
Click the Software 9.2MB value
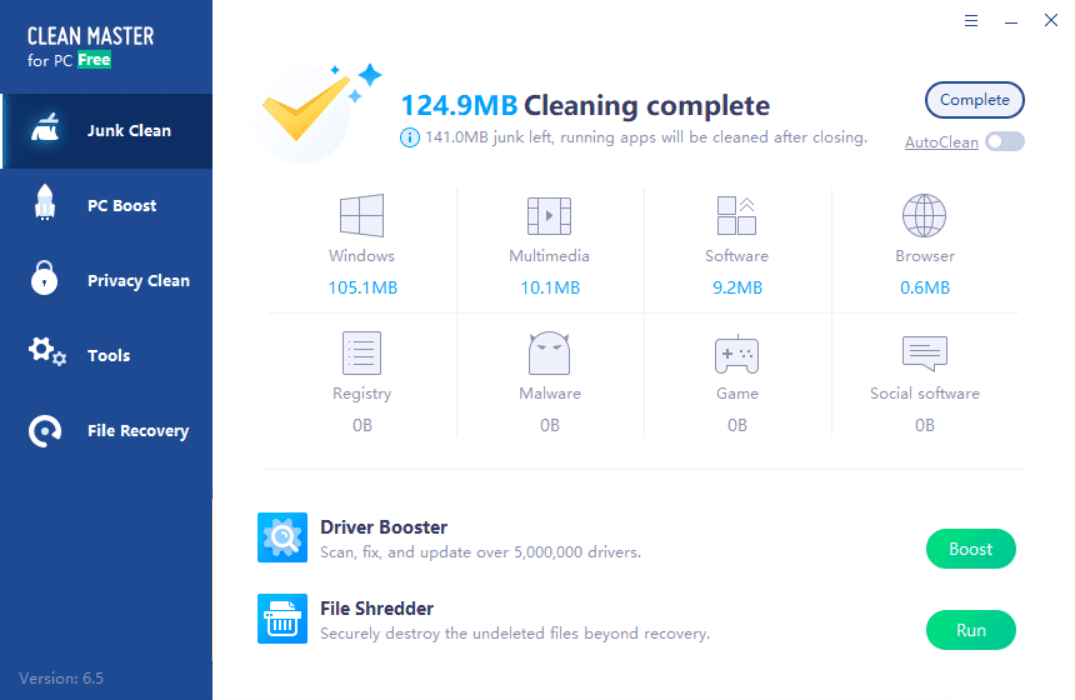[737, 288]
